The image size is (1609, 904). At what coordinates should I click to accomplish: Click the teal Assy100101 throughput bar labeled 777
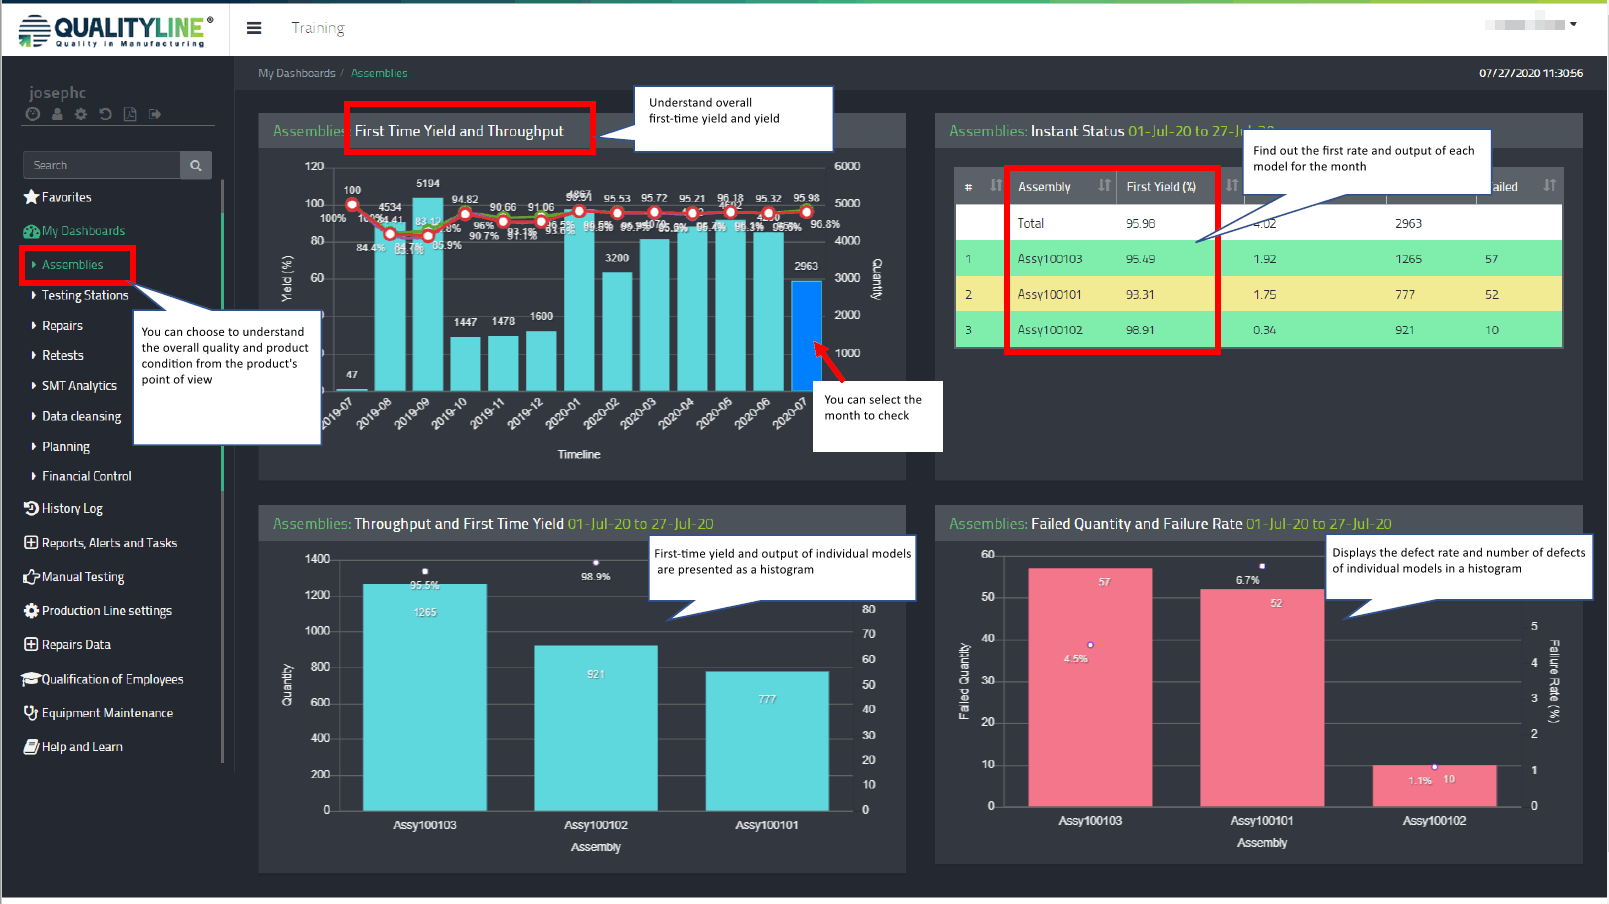pyautogui.click(x=767, y=741)
